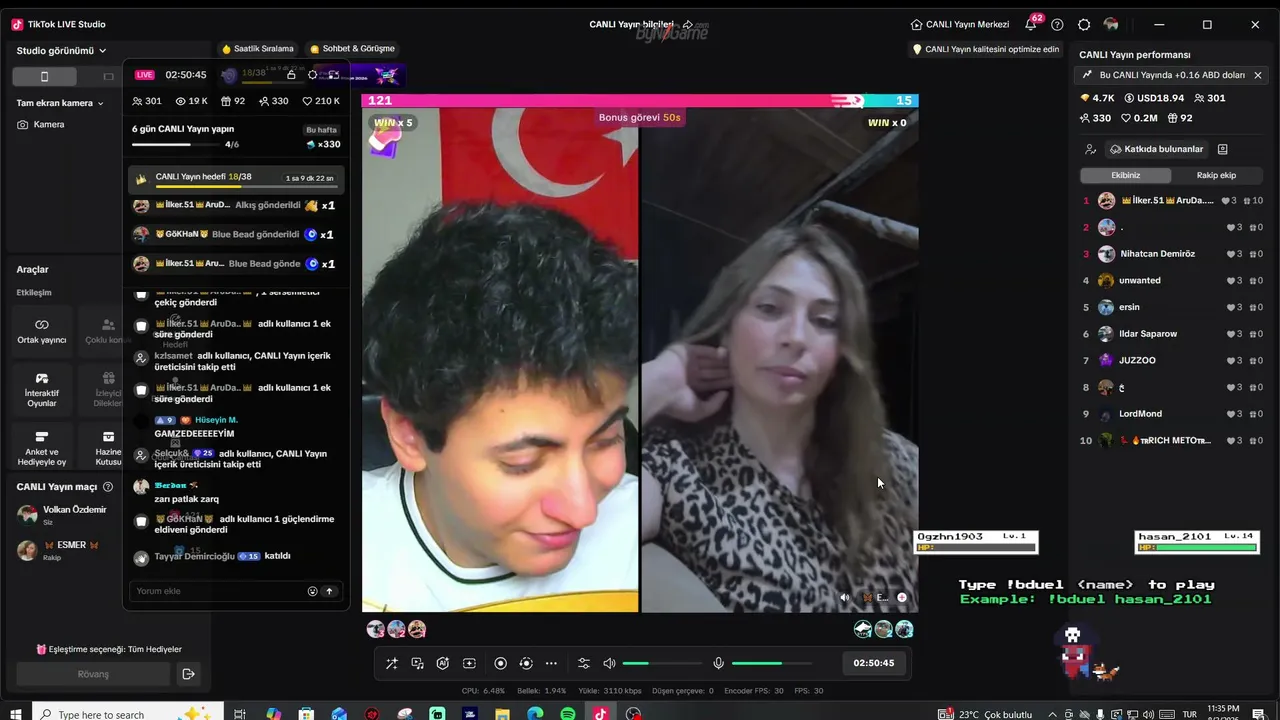Open Eşleştirme seçeneği: Tüm Hediyeler
The width and height of the screenshot is (1280, 720).
pyautogui.click(x=109, y=649)
